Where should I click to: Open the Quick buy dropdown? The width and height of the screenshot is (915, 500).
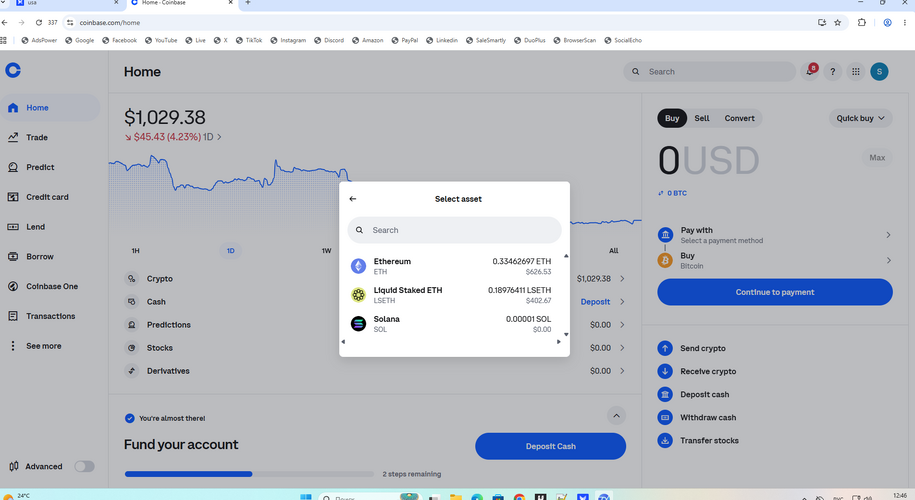(x=861, y=118)
